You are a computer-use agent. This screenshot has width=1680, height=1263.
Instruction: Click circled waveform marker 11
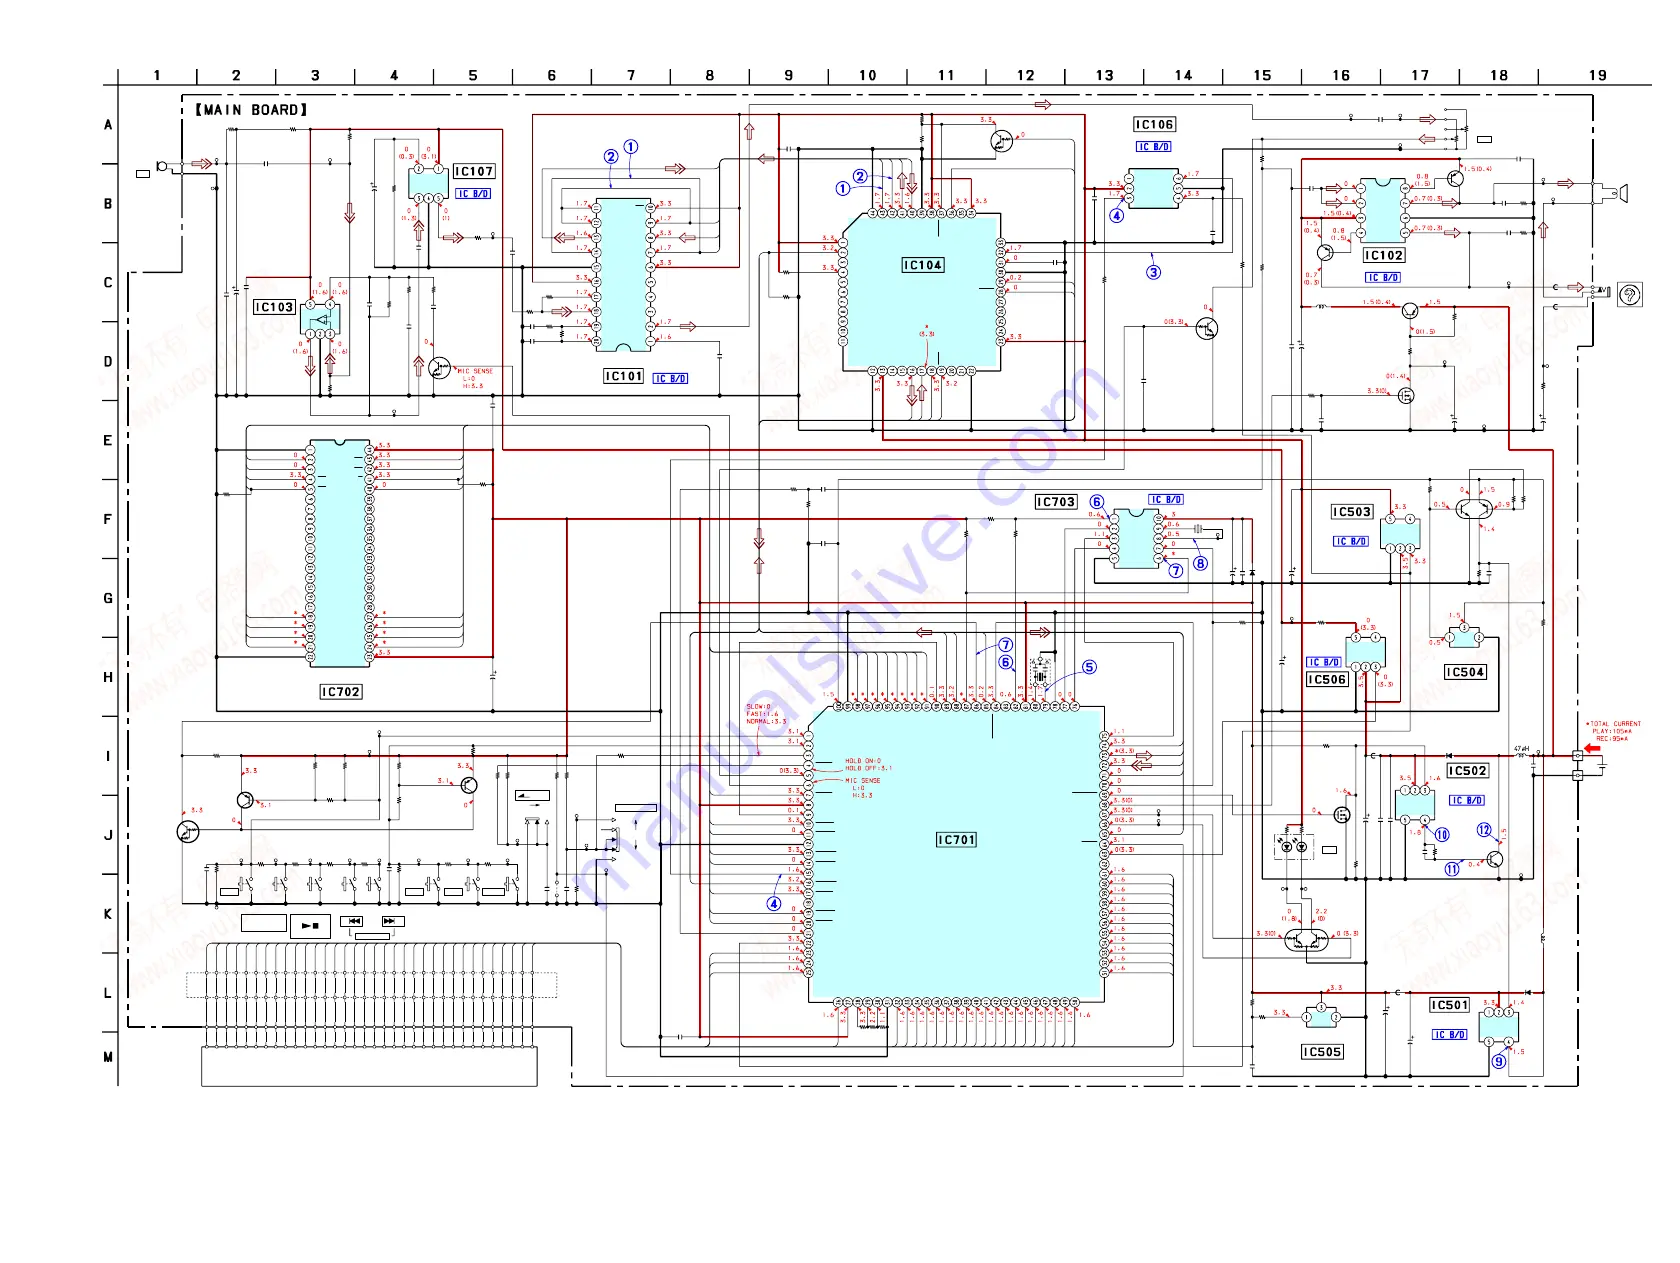pos(1452,869)
